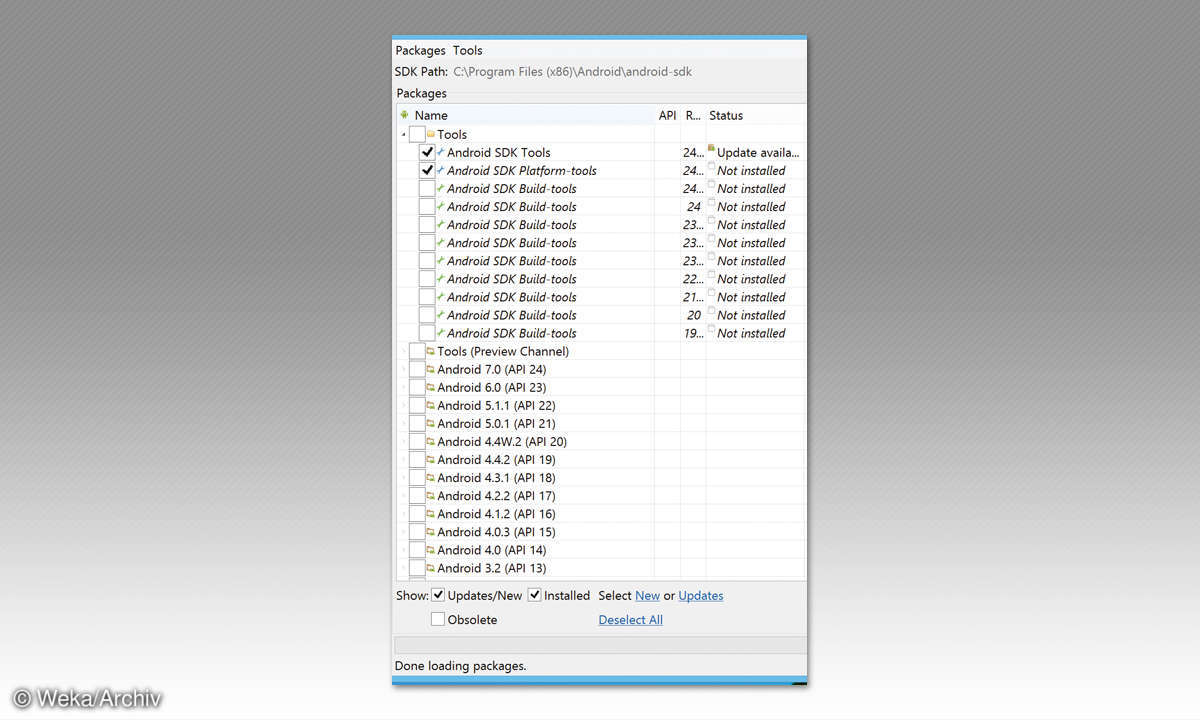
Task: Check the Android 6.0 (API 23) checkbox
Action: (x=417, y=387)
